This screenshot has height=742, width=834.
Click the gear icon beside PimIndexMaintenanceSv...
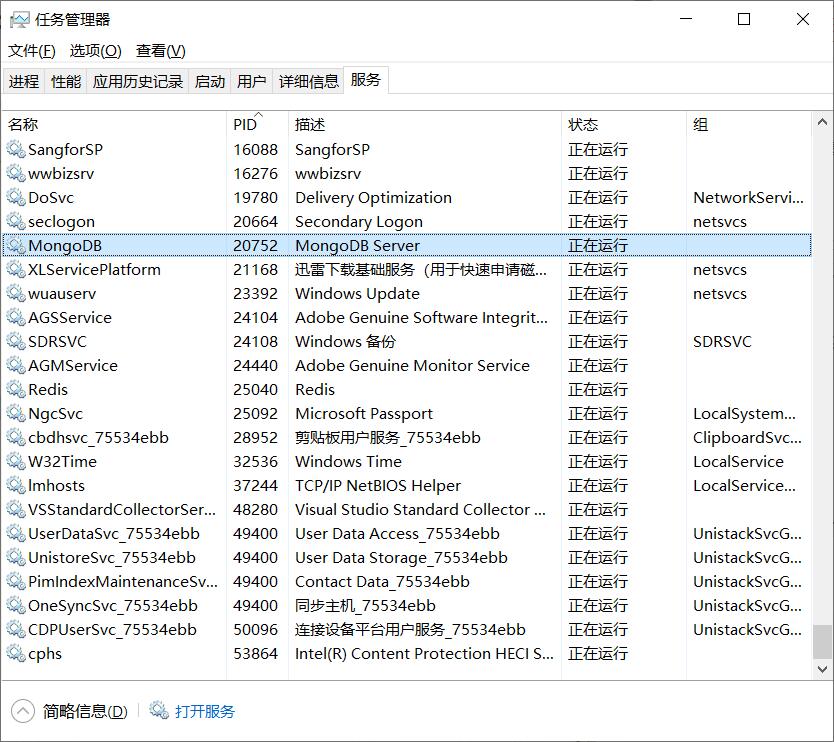point(16,581)
